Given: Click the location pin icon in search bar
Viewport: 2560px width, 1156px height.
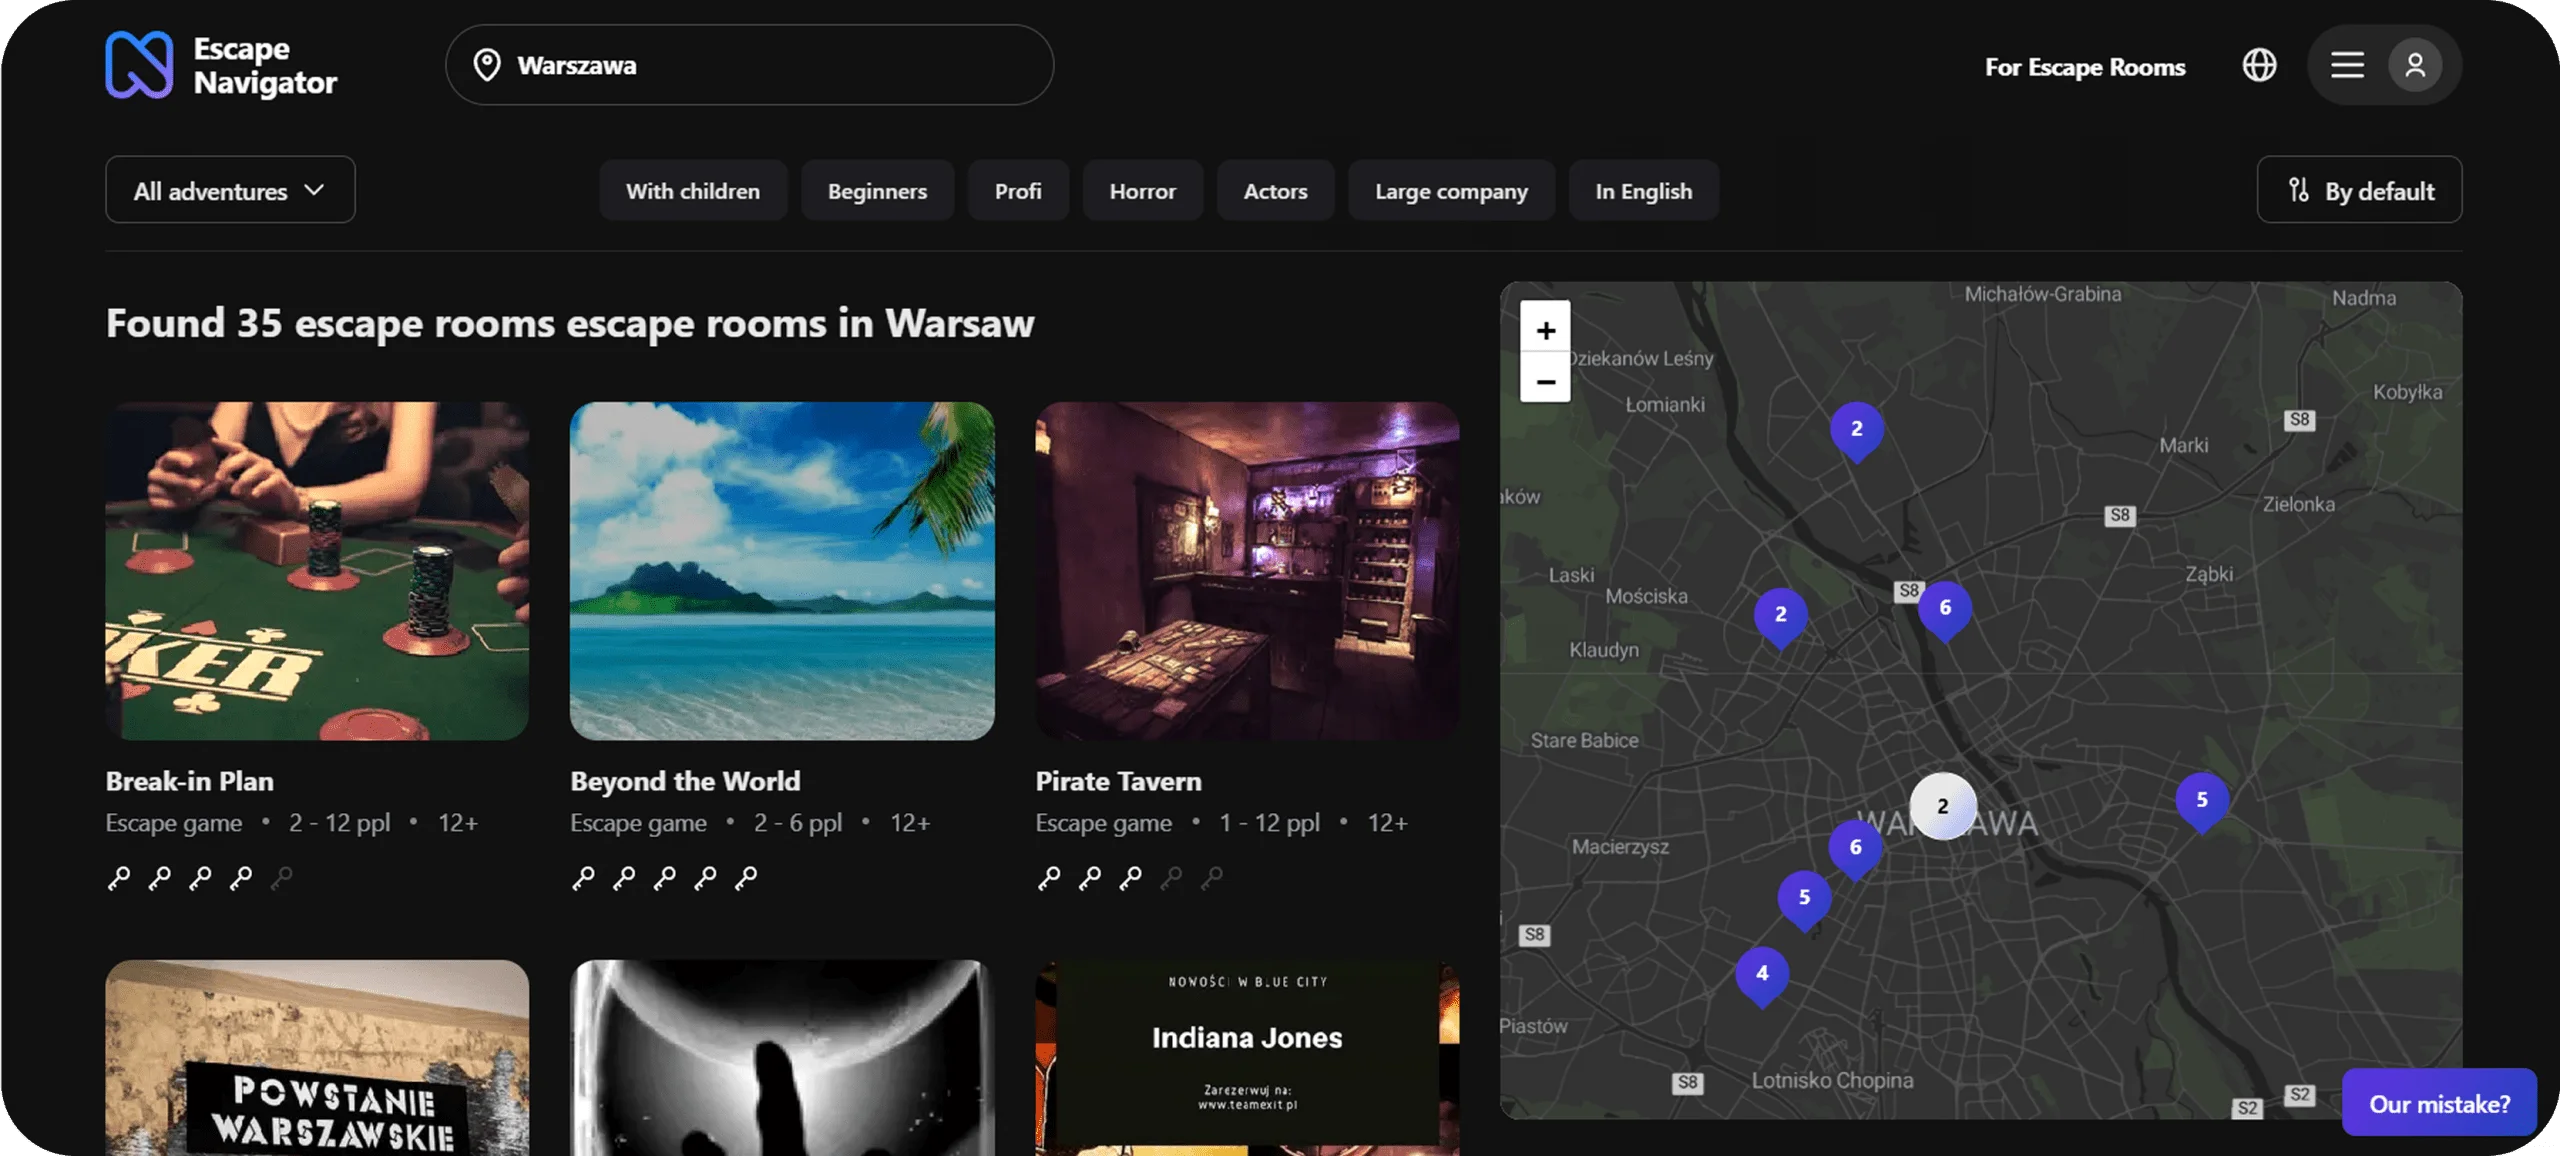Looking at the screenshot, I should pos(487,65).
